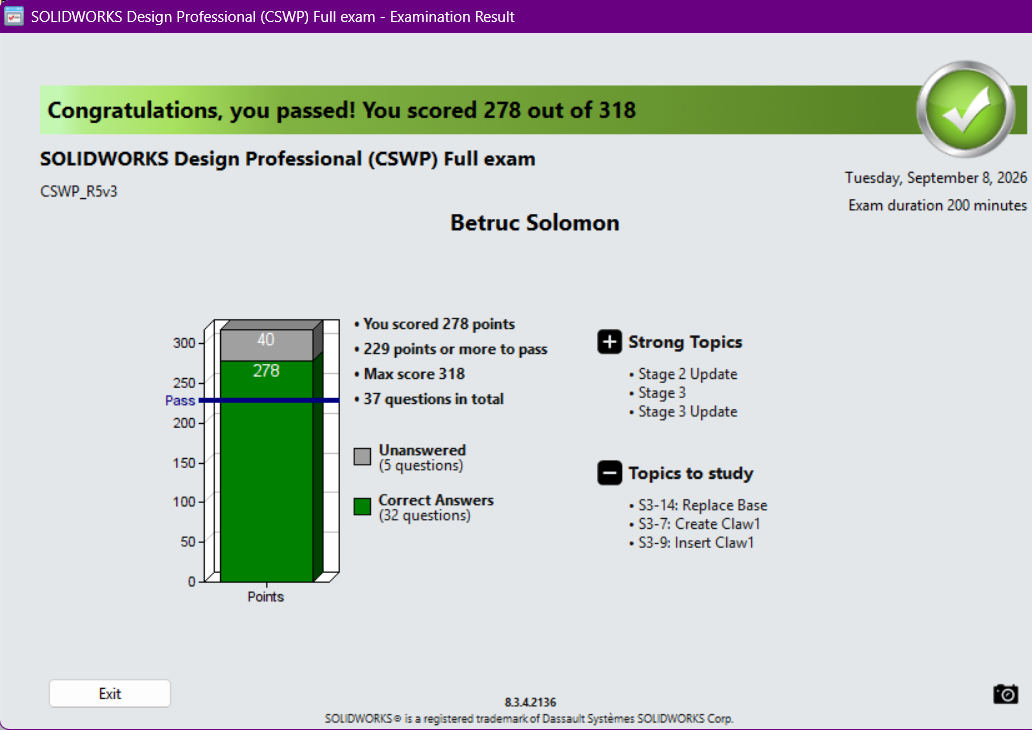The height and width of the screenshot is (730, 1032).
Task: Click the green 278 bar segment
Action: click(267, 471)
